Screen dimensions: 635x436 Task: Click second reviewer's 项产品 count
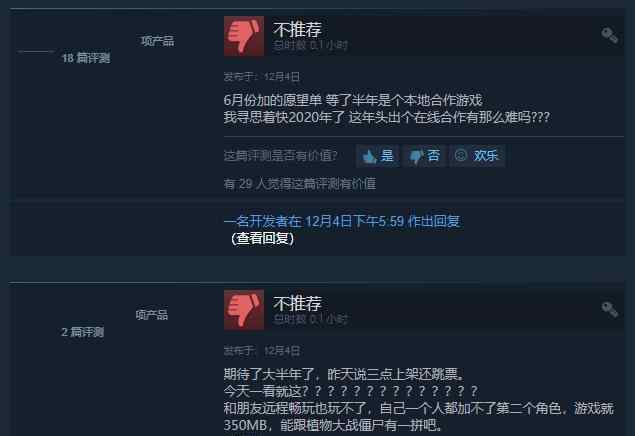pyautogui.click(x=151, y=315)
